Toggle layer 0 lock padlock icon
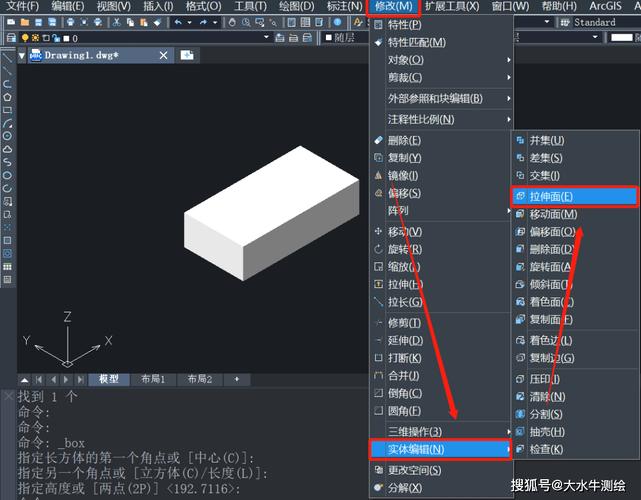The image size is (641, 500). tap(56, 38)
